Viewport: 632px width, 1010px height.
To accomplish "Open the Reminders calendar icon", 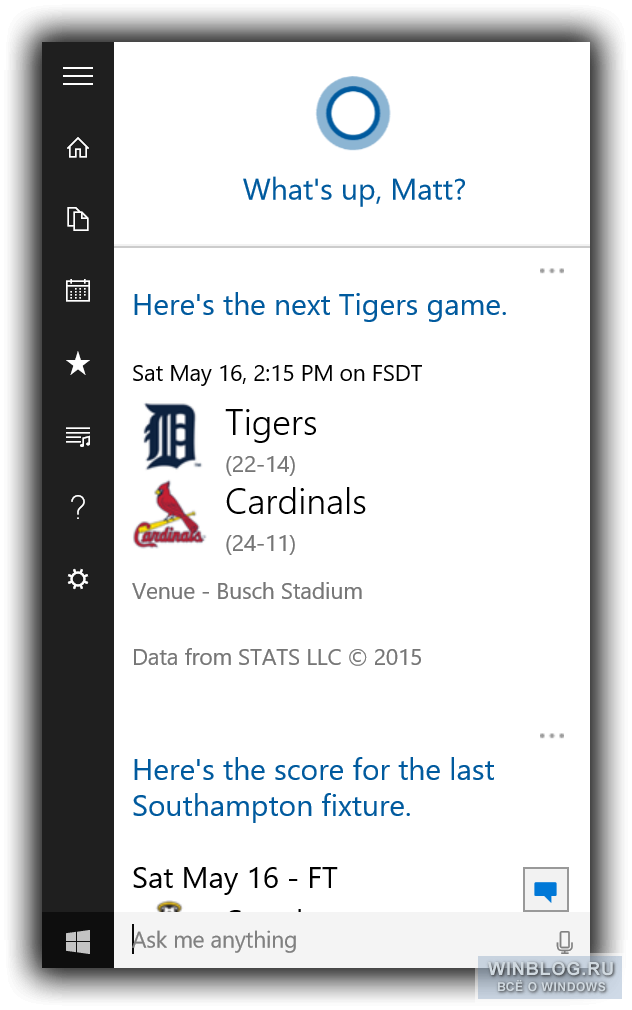I will coord(78,291).
